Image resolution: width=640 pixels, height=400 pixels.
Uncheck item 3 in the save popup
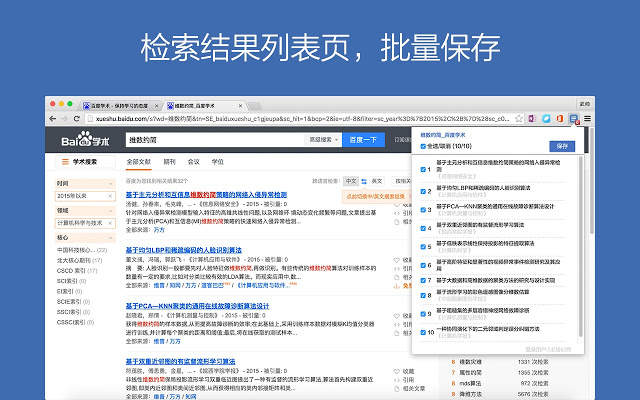point(423,210)
